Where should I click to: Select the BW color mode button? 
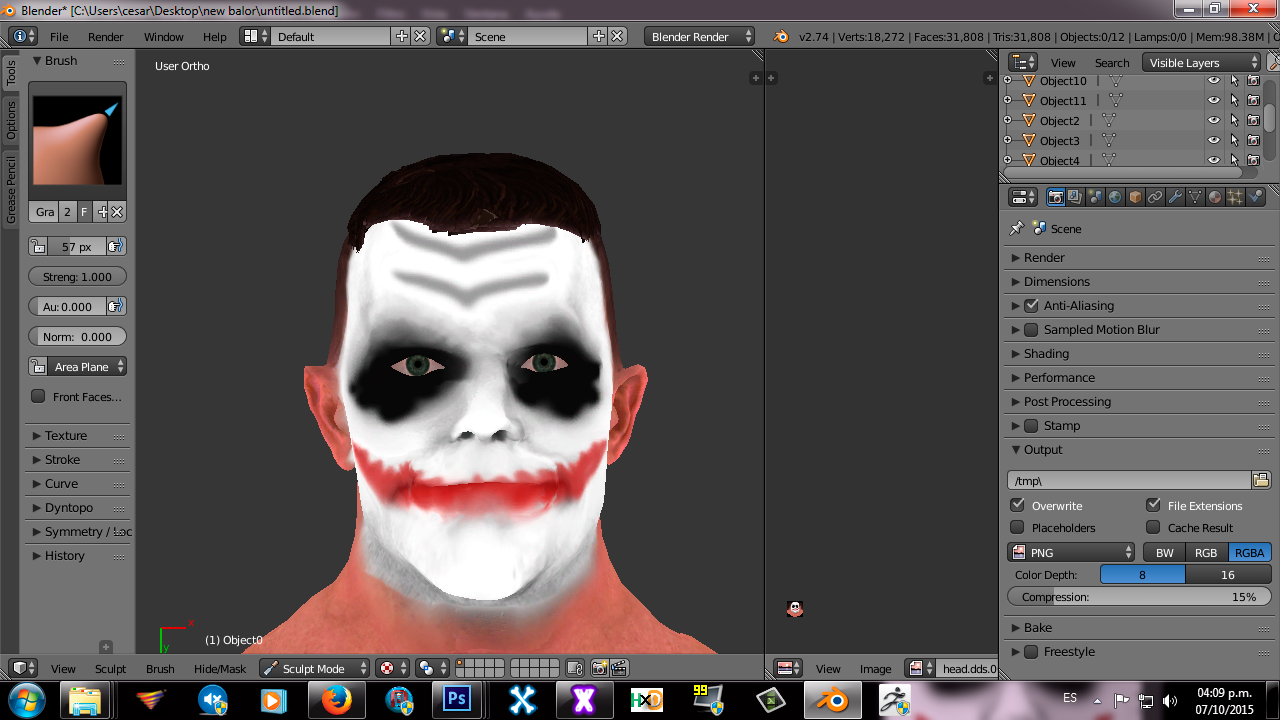click(1165, 552)
